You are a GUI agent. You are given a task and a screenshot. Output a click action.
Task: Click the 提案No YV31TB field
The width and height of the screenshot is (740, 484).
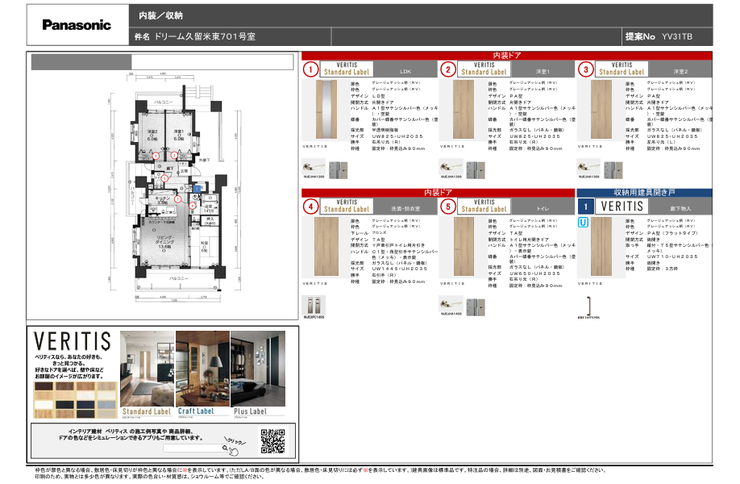tap(665, 36)
